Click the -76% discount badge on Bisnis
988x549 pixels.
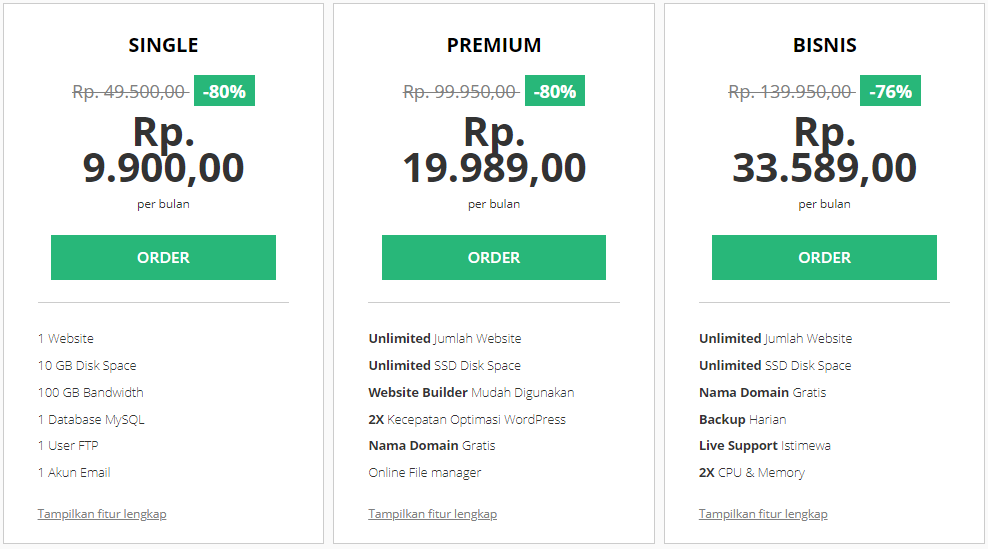tap(890, 91)
